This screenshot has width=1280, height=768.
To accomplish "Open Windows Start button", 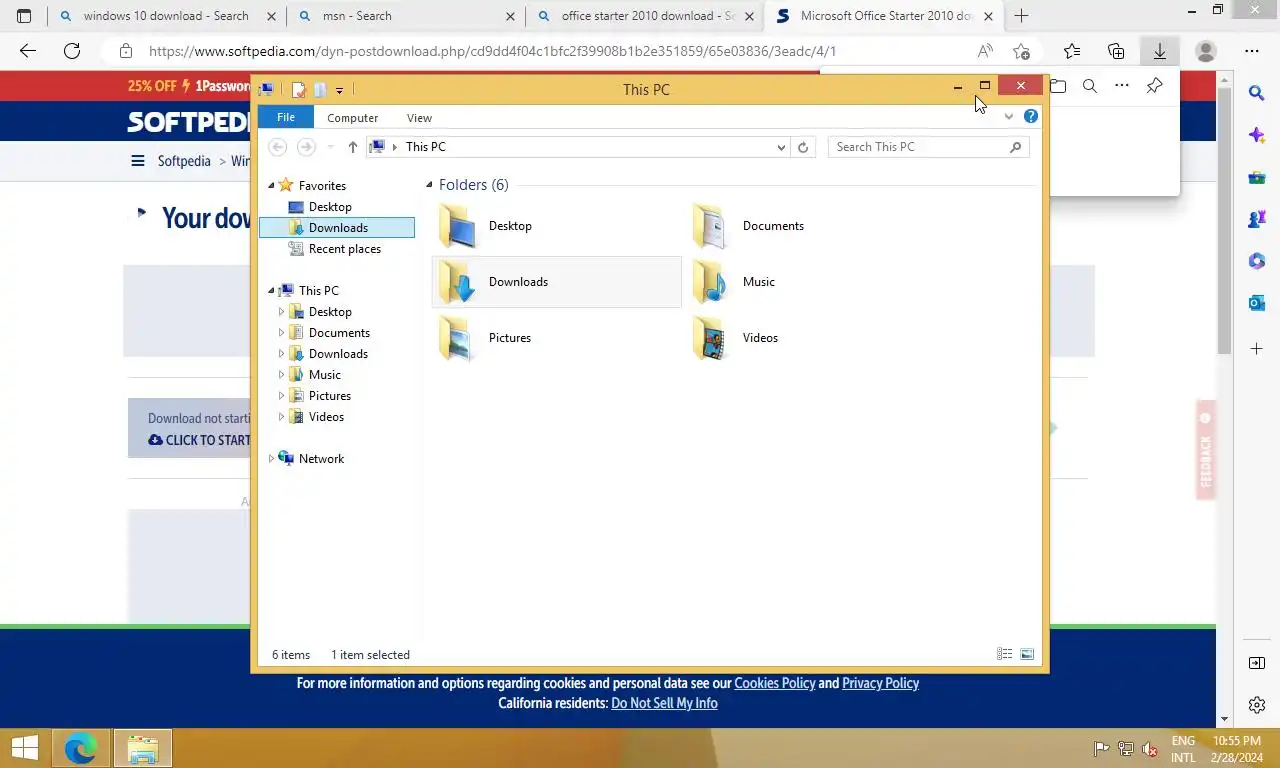I will tap(25, 748).
